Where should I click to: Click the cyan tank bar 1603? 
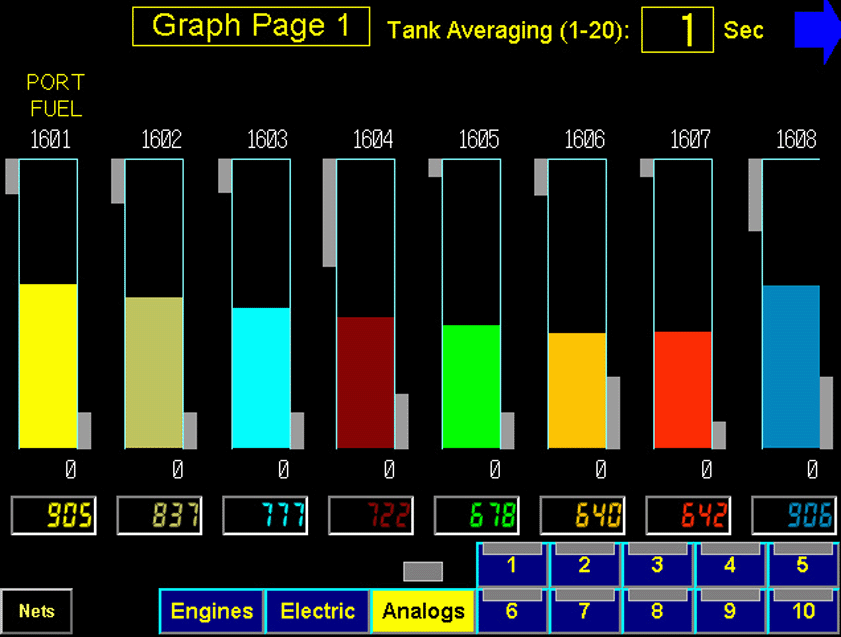pyautogui.click(x=262, y=380)
